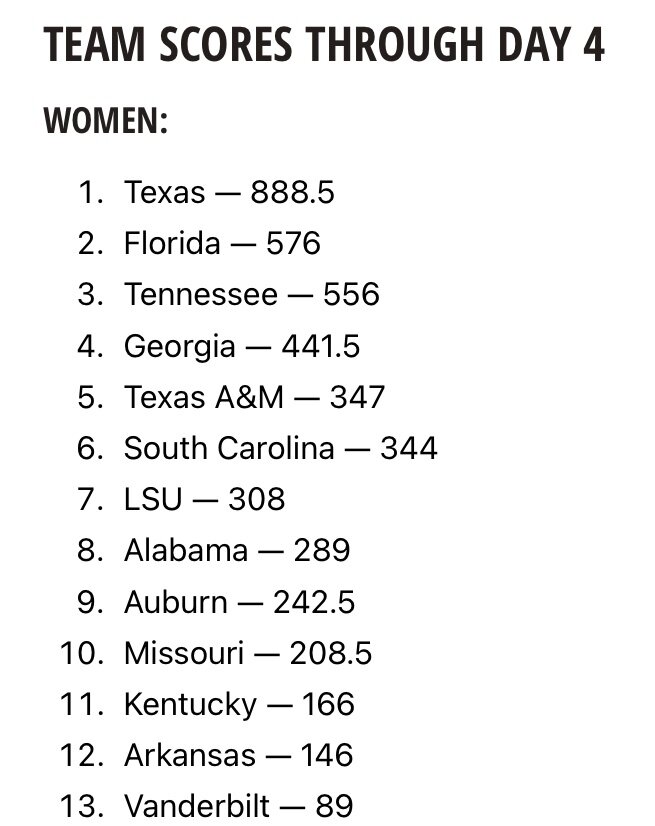Click the Texas A&M — 347 line
The width and height of the screenshot is (655, 826).
click(x=255, y=397)
